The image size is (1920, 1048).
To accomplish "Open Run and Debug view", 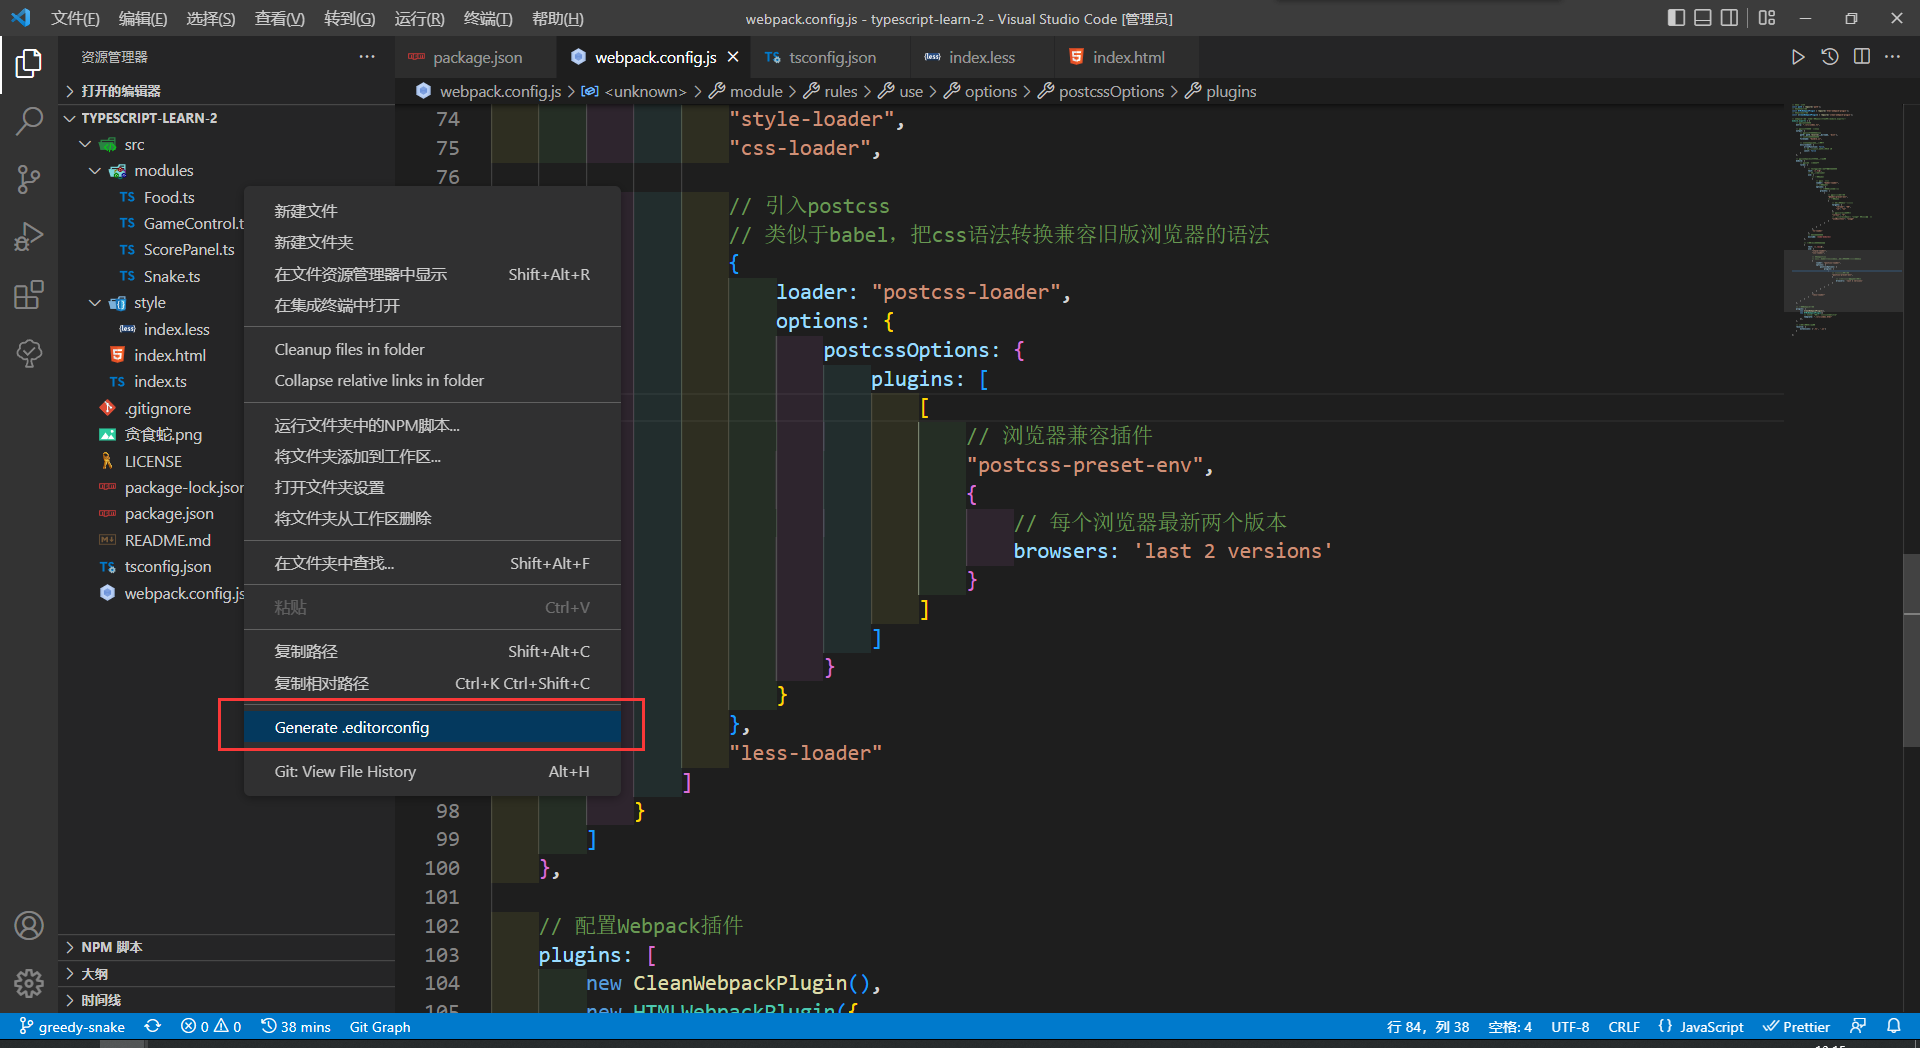I will point(29,237).
